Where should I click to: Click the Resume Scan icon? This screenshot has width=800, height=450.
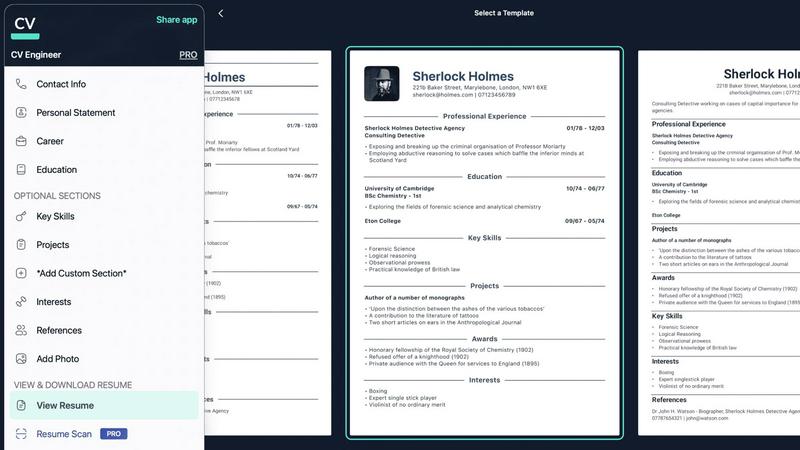(x=21, y=434)
